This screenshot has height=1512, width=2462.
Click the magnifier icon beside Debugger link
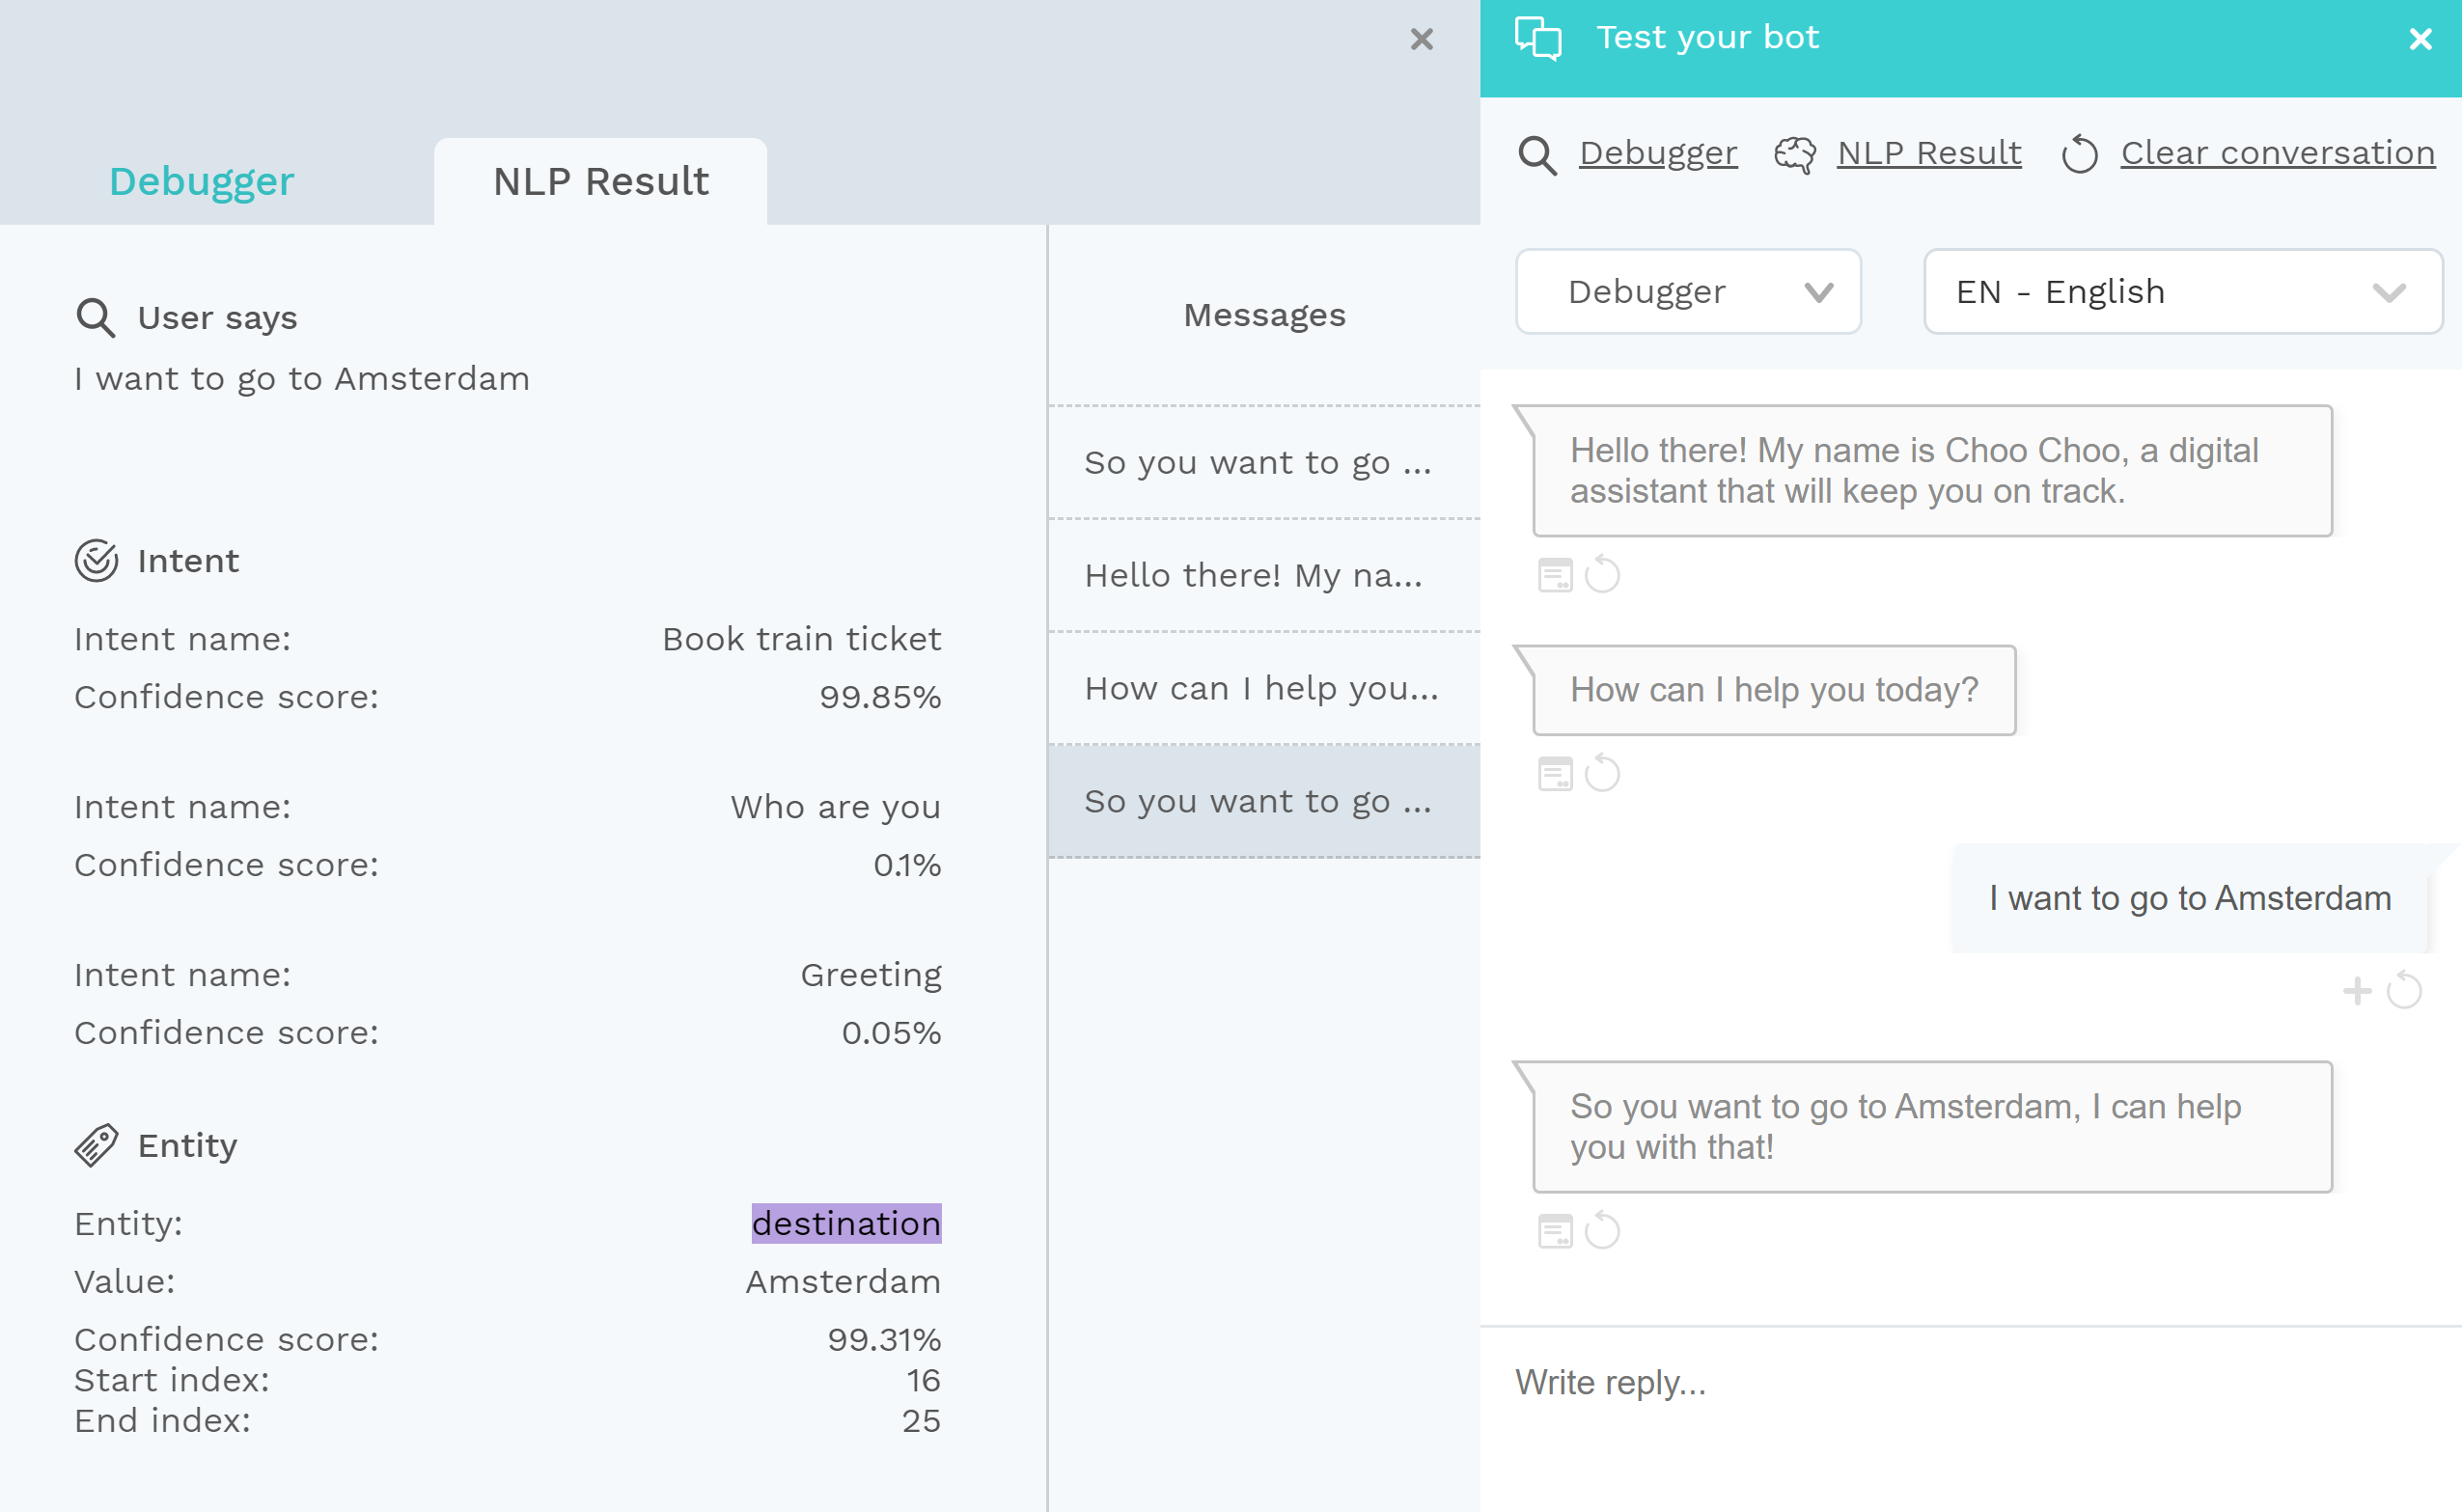[1537, 155]
